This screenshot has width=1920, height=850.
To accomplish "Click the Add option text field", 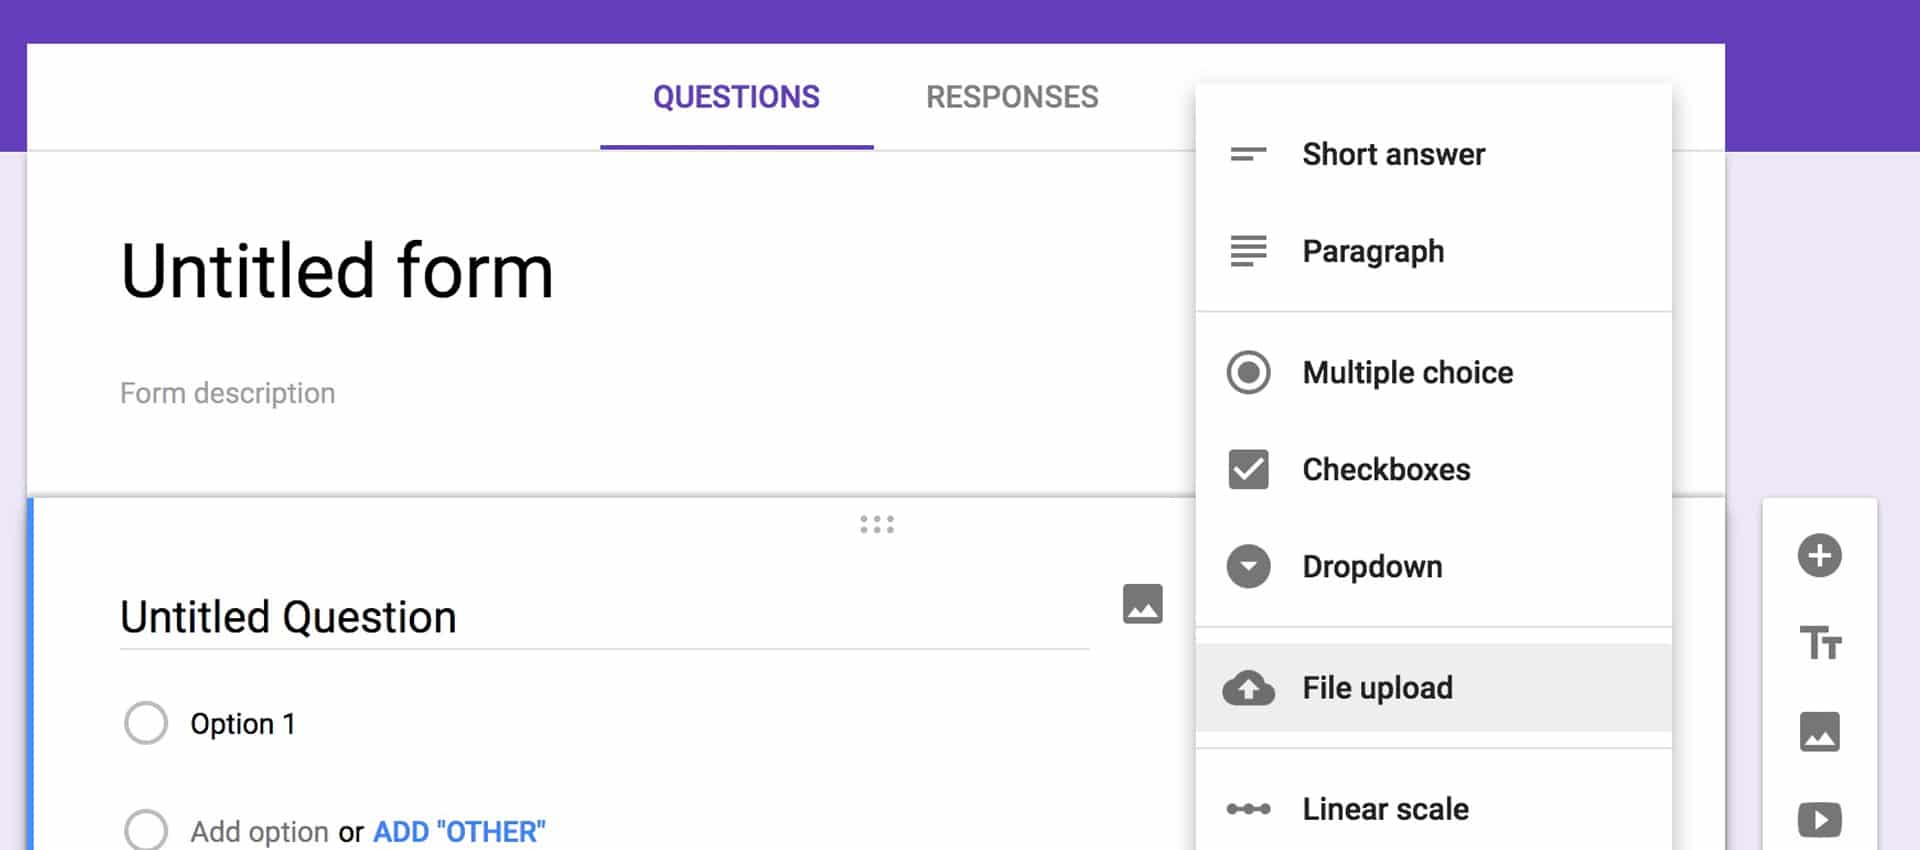I will (260, 832).
